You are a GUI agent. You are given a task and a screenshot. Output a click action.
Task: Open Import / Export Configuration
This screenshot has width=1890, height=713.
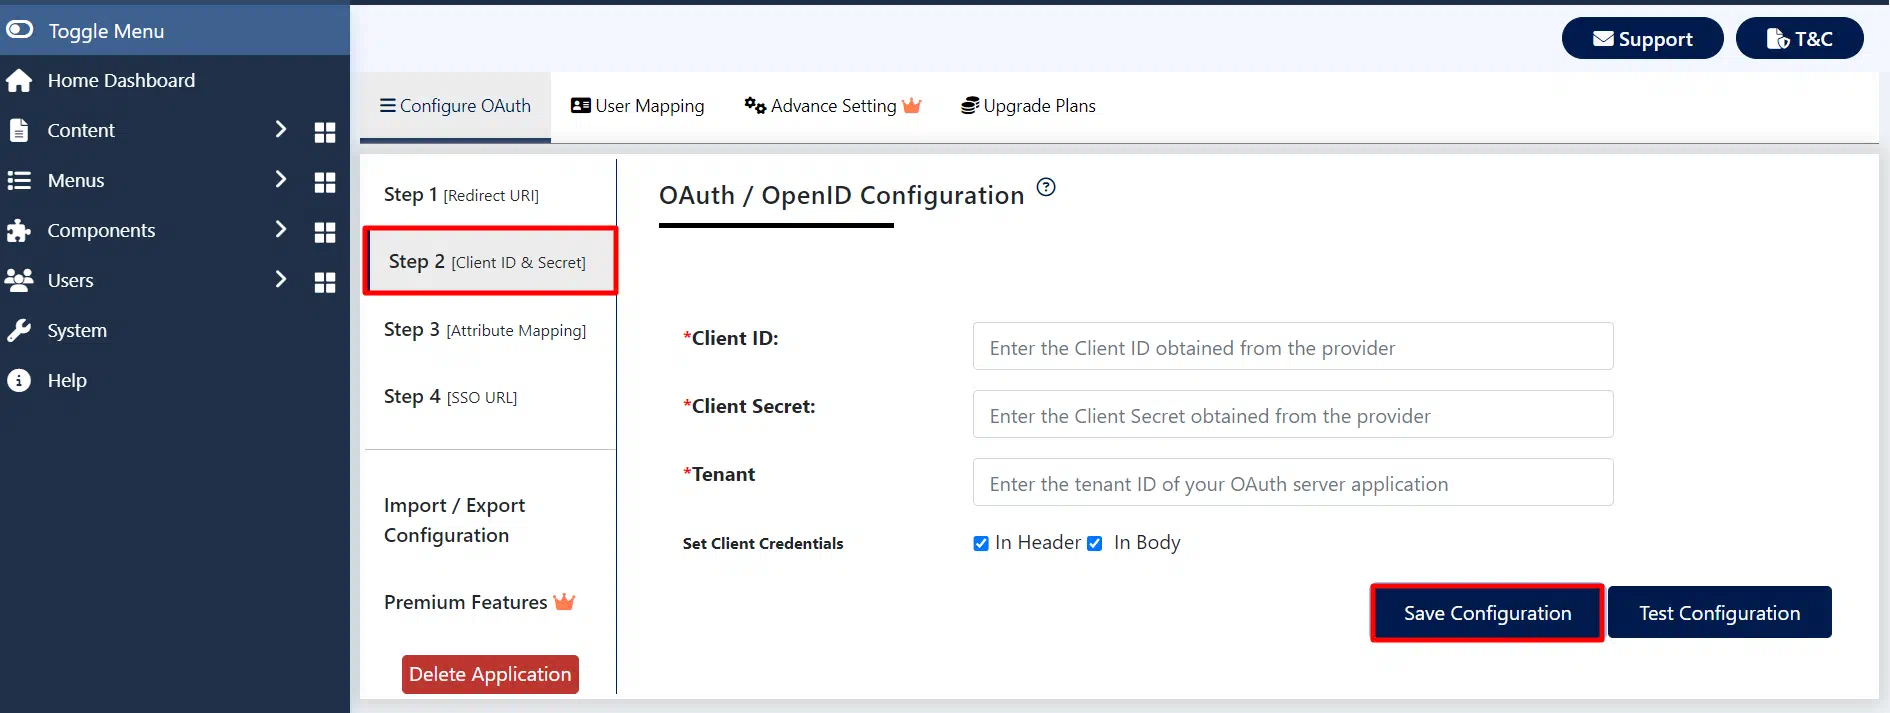[455, 520]
